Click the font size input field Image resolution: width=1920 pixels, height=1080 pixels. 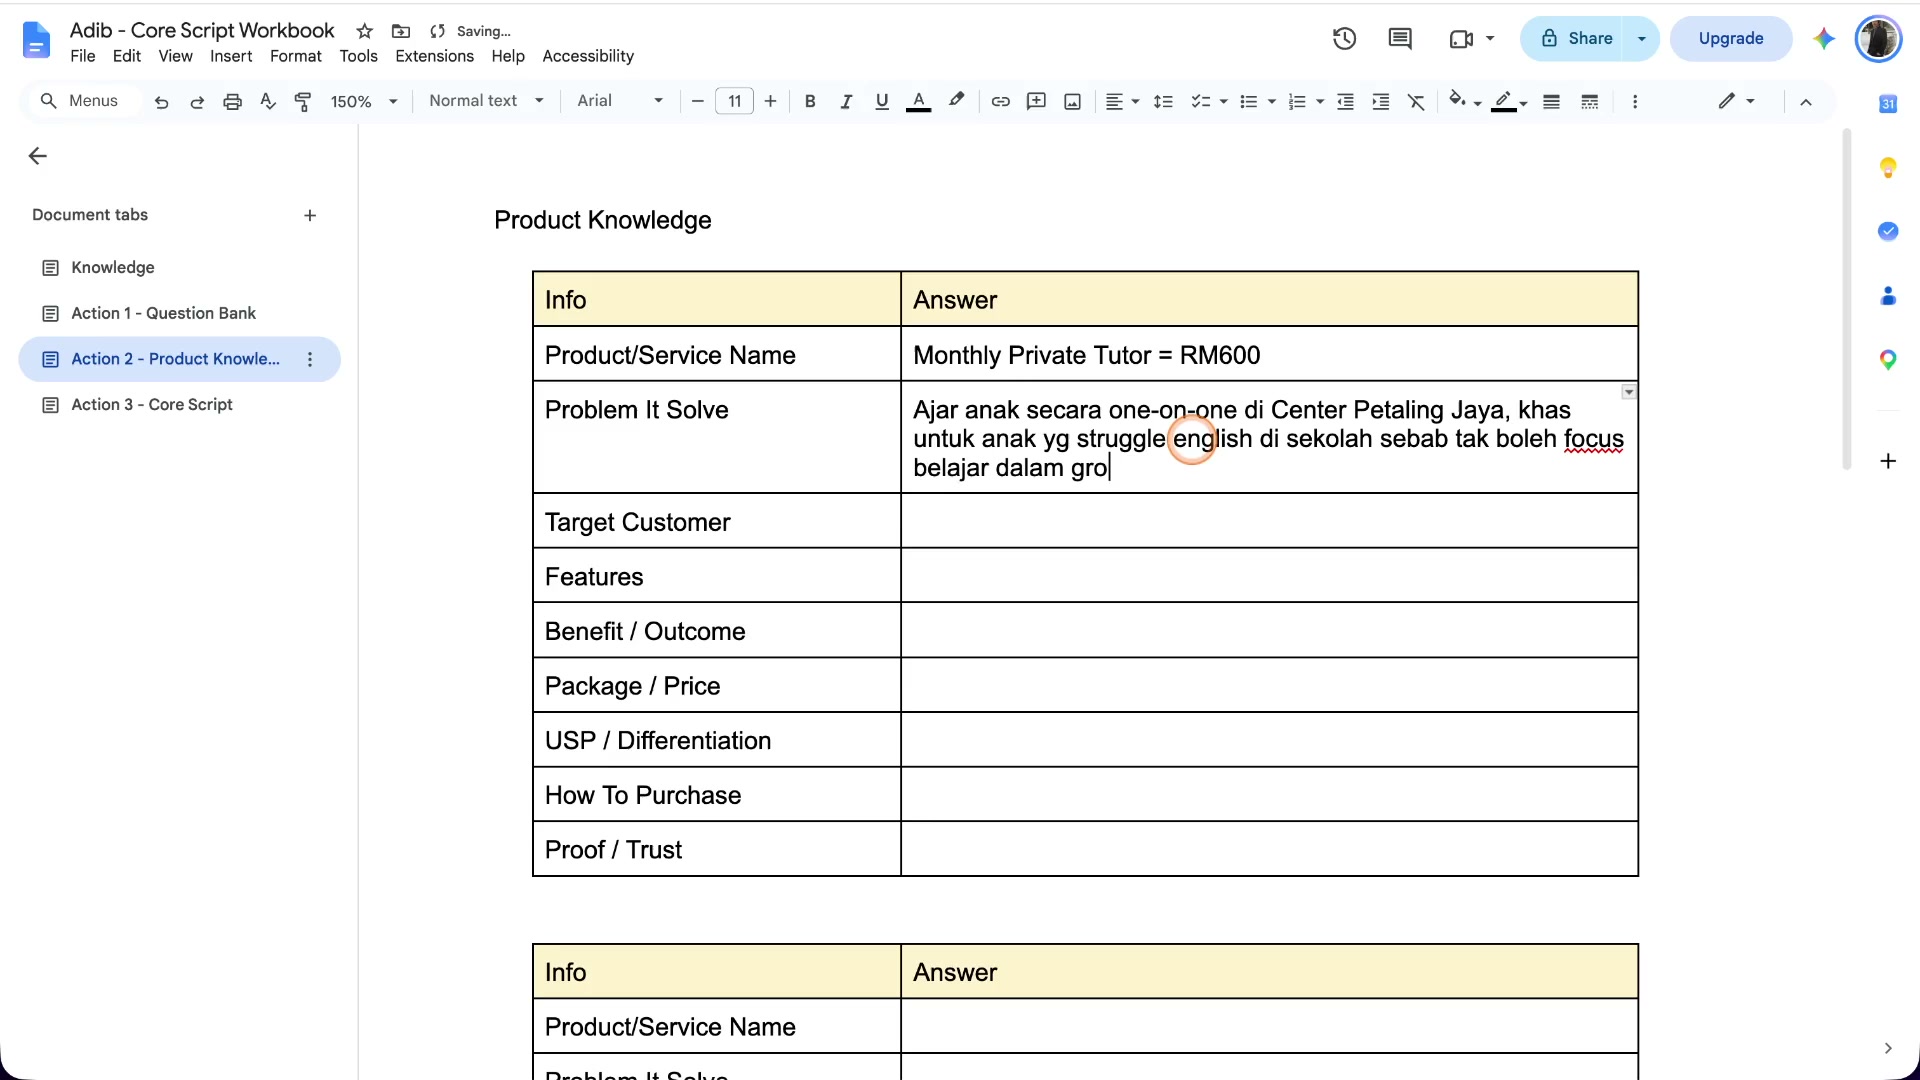735,101
